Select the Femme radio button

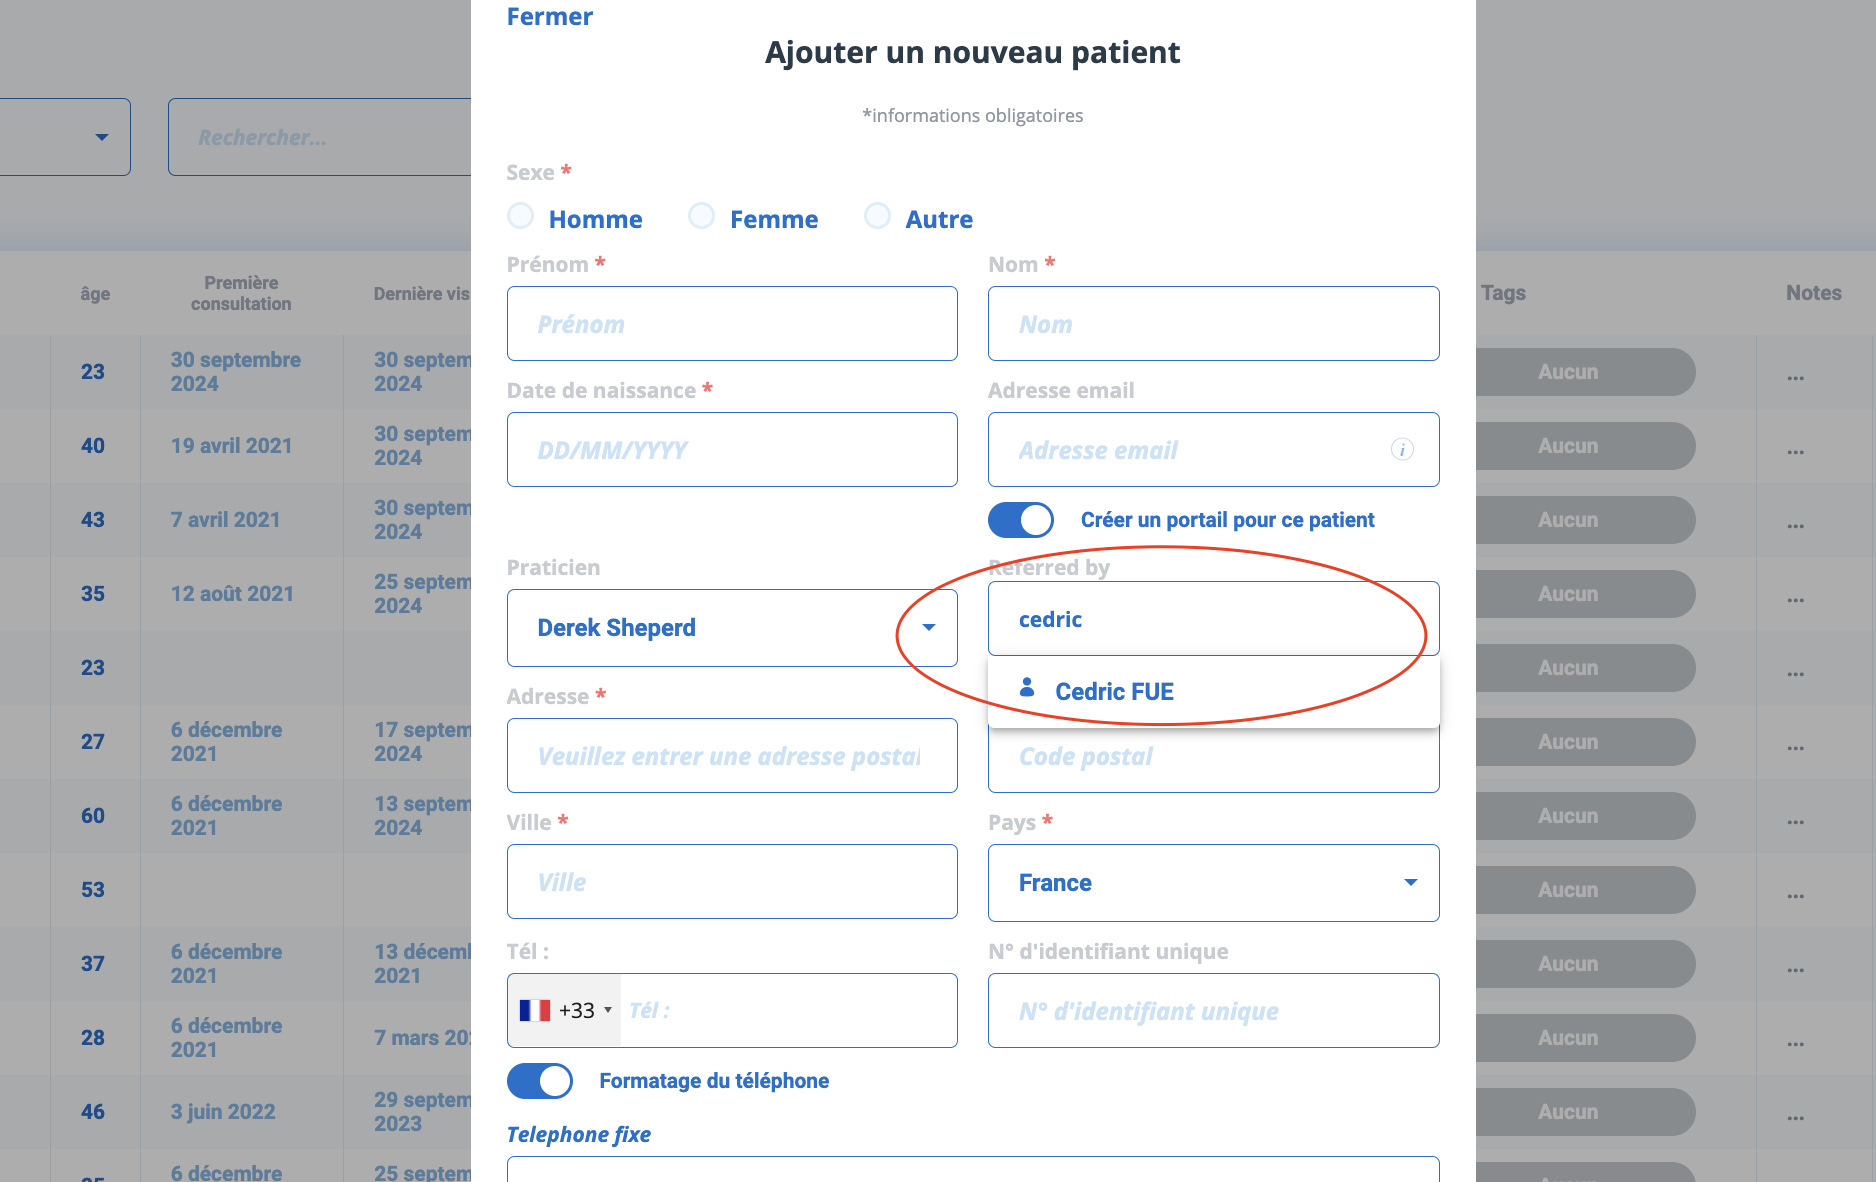702,216
